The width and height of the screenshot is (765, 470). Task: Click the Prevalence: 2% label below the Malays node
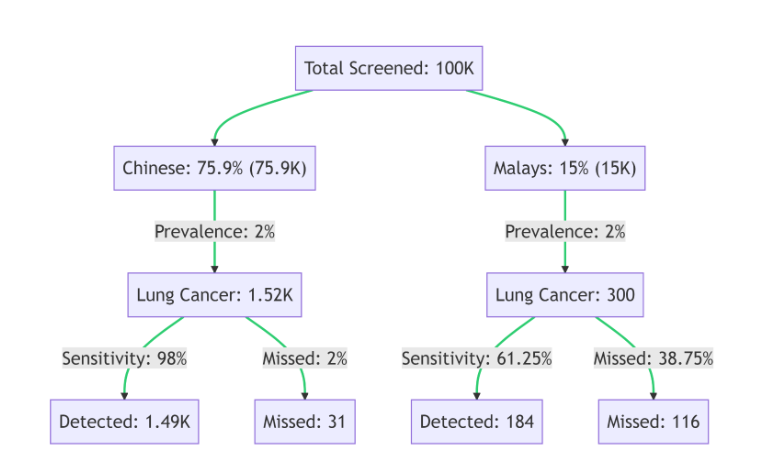pos(565,232)
